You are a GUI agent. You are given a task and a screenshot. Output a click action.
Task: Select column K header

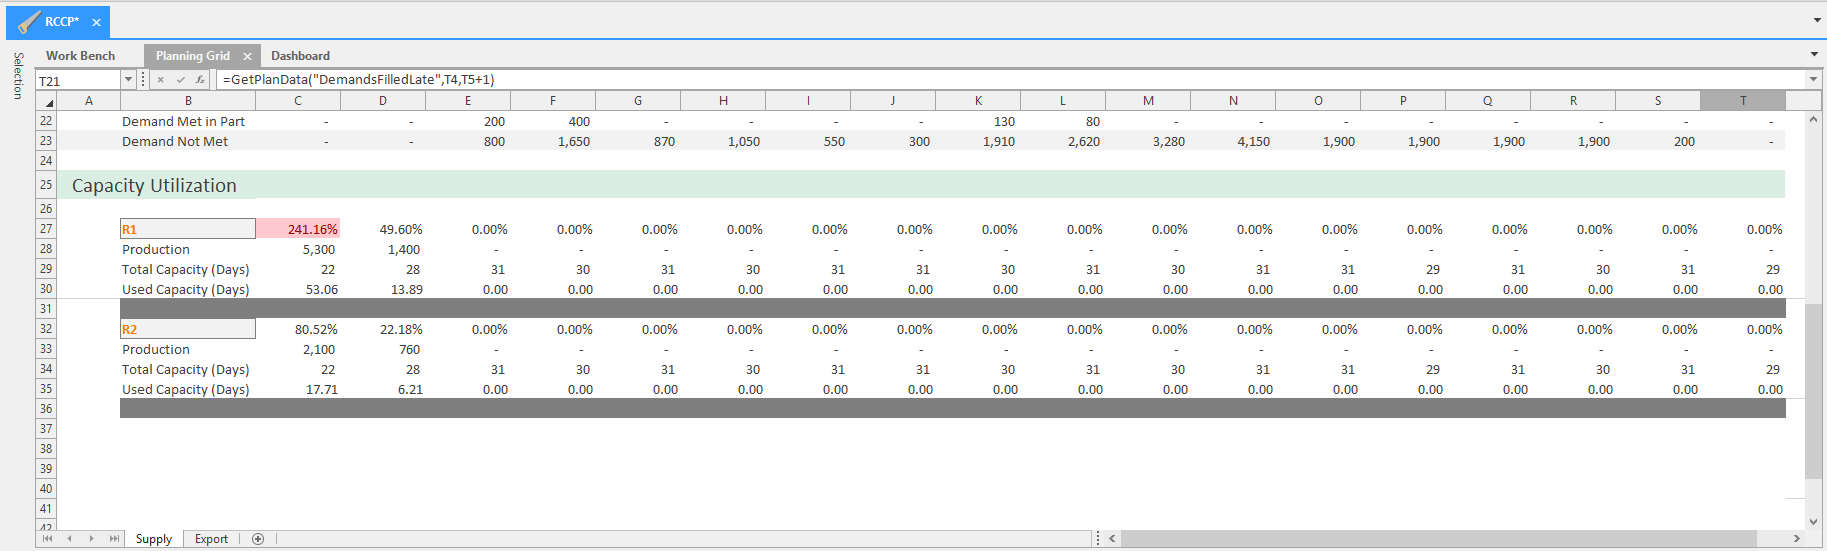[978, 101]
